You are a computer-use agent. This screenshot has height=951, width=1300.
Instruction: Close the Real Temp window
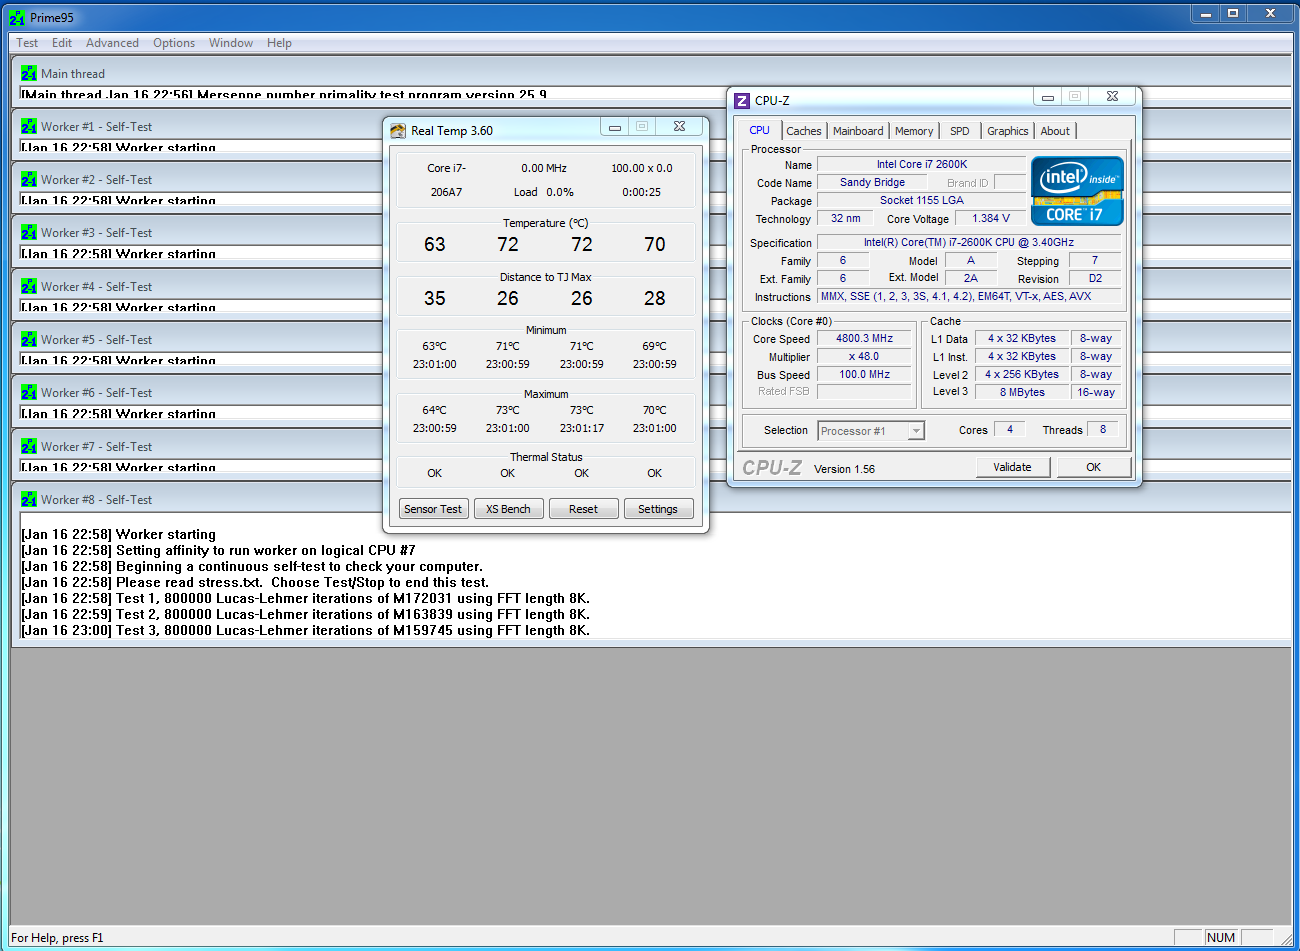point(680,127)
